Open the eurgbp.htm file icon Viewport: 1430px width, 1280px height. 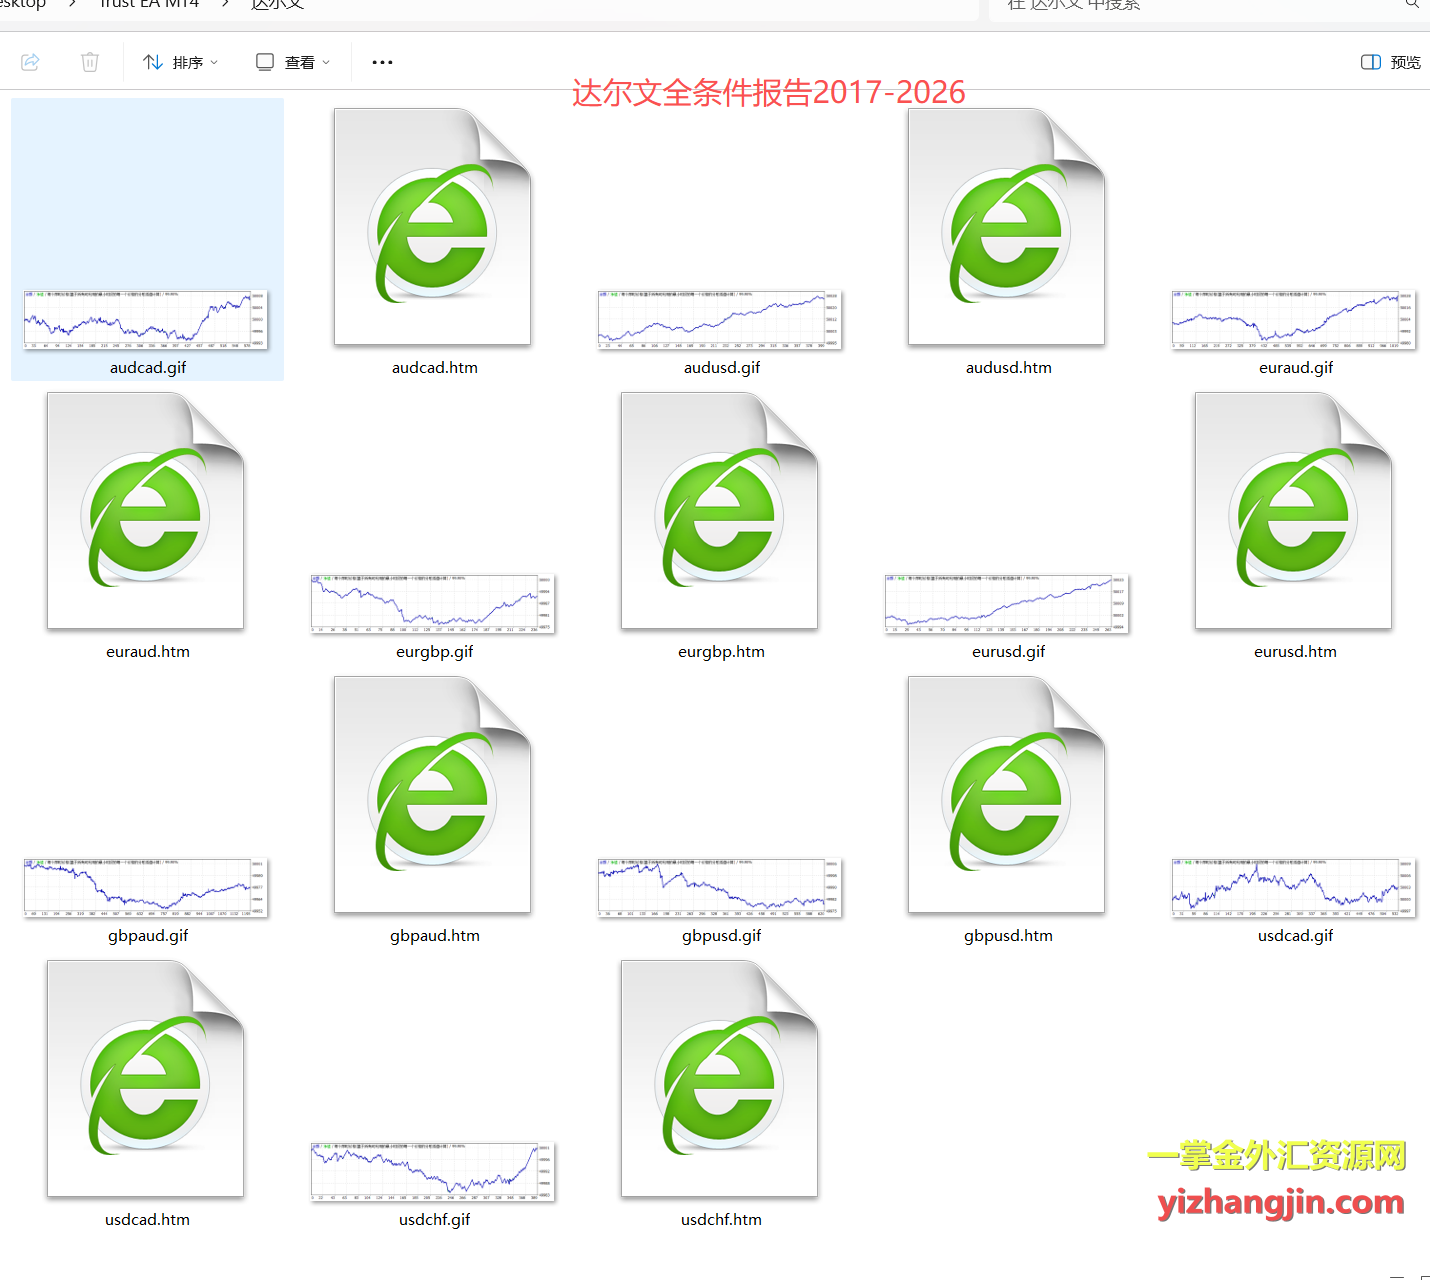[720, 512]
